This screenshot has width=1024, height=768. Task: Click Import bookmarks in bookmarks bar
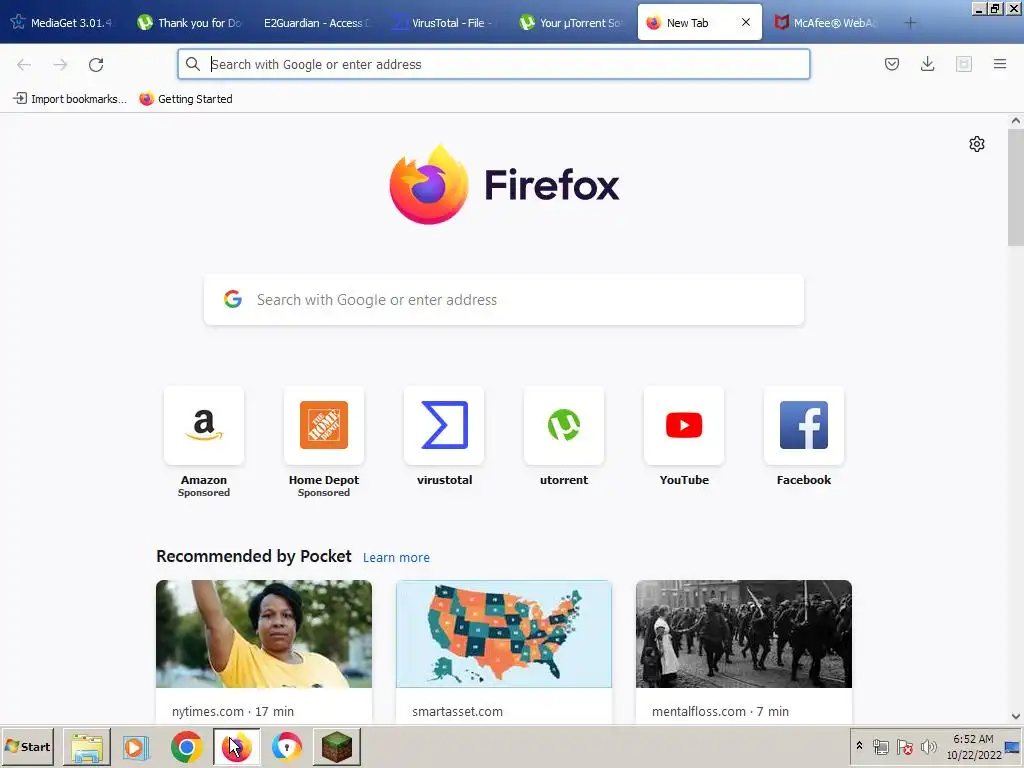[70, 99]
